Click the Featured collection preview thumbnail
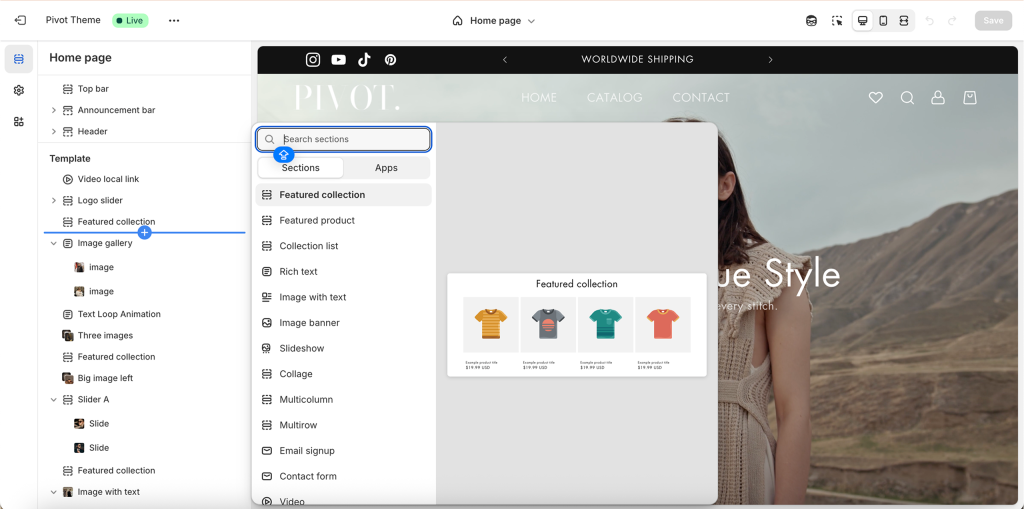 577,325
